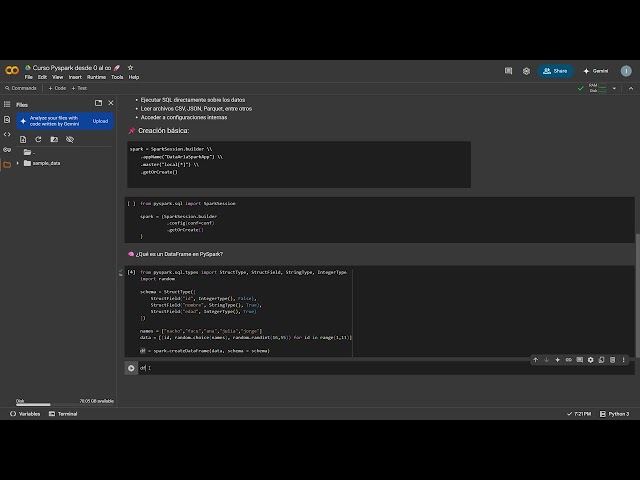This screenshot has width=640, height=480.
Task: Open notebook settings gear in header
Action: [526, 71]
